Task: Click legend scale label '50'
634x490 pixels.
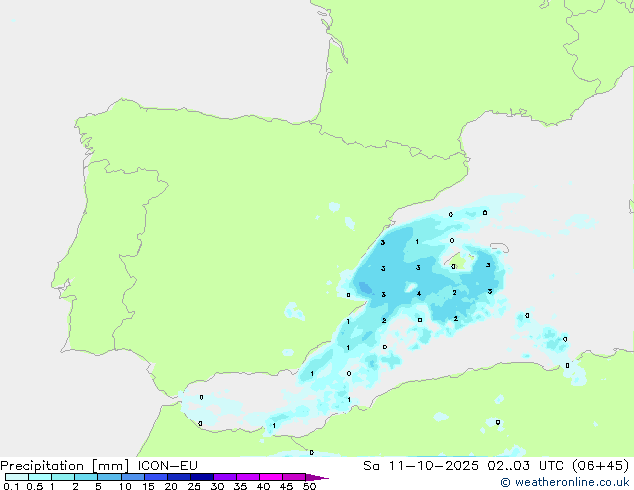Action: pos(309,486)
